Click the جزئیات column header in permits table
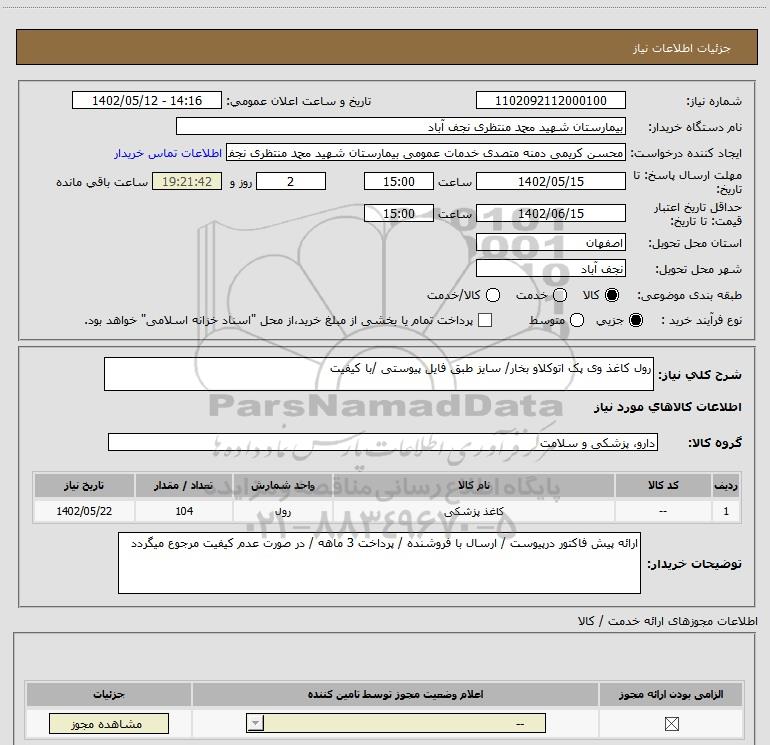The image size is (770, 745). 109,694
